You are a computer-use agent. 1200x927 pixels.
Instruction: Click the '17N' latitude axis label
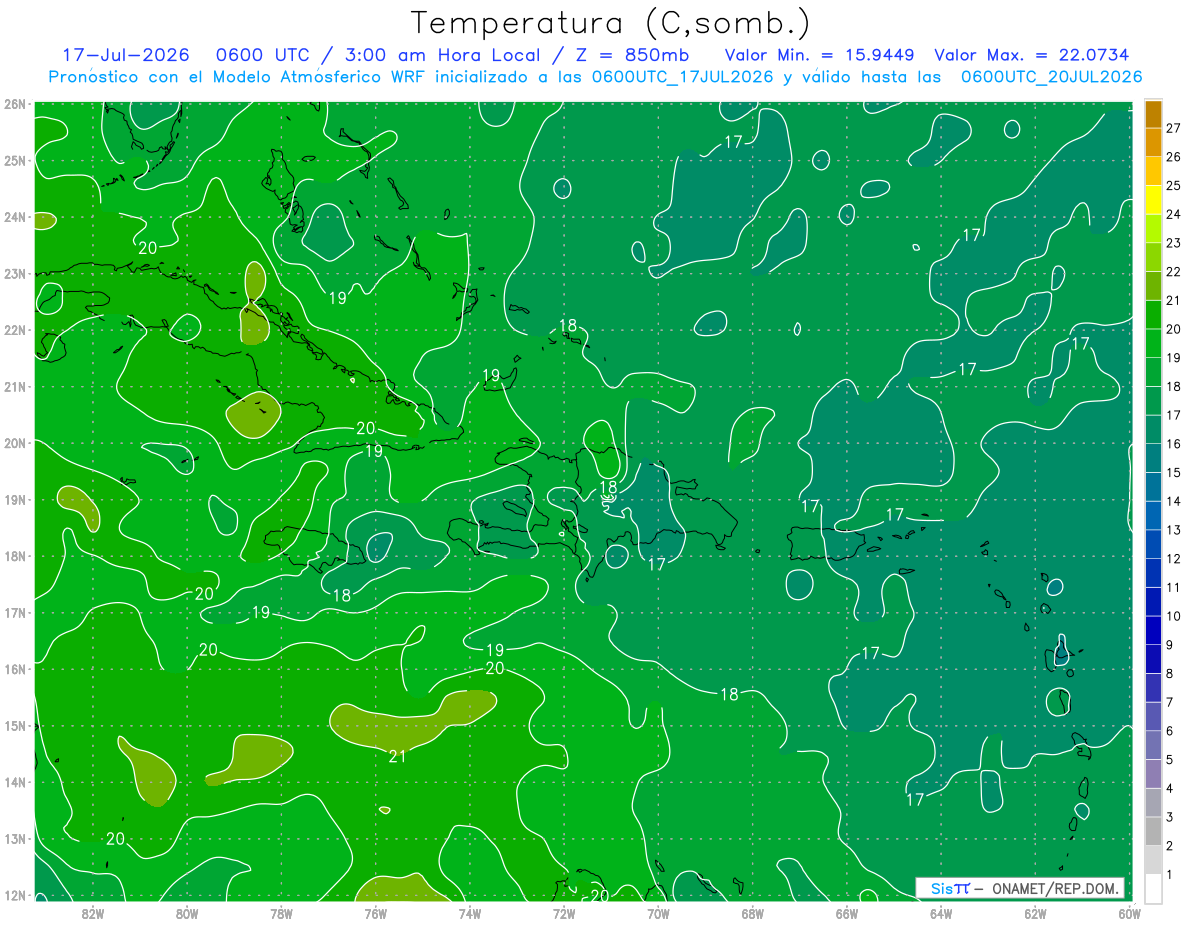point(15,612)
